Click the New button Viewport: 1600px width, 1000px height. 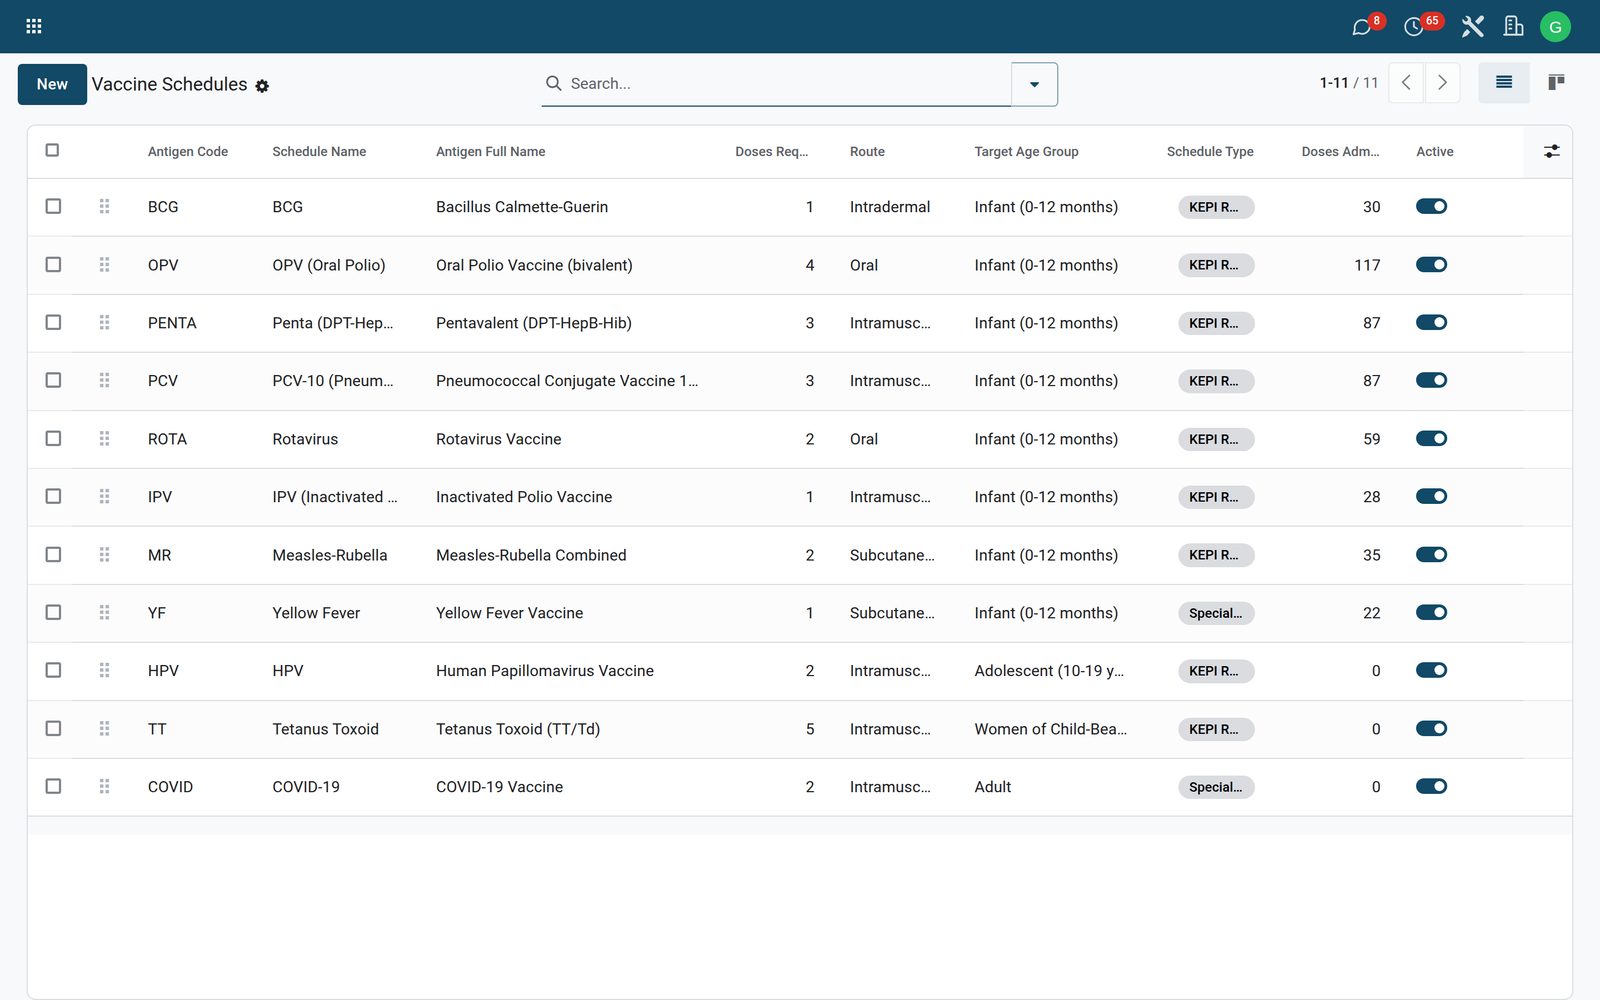coord(52,84)
